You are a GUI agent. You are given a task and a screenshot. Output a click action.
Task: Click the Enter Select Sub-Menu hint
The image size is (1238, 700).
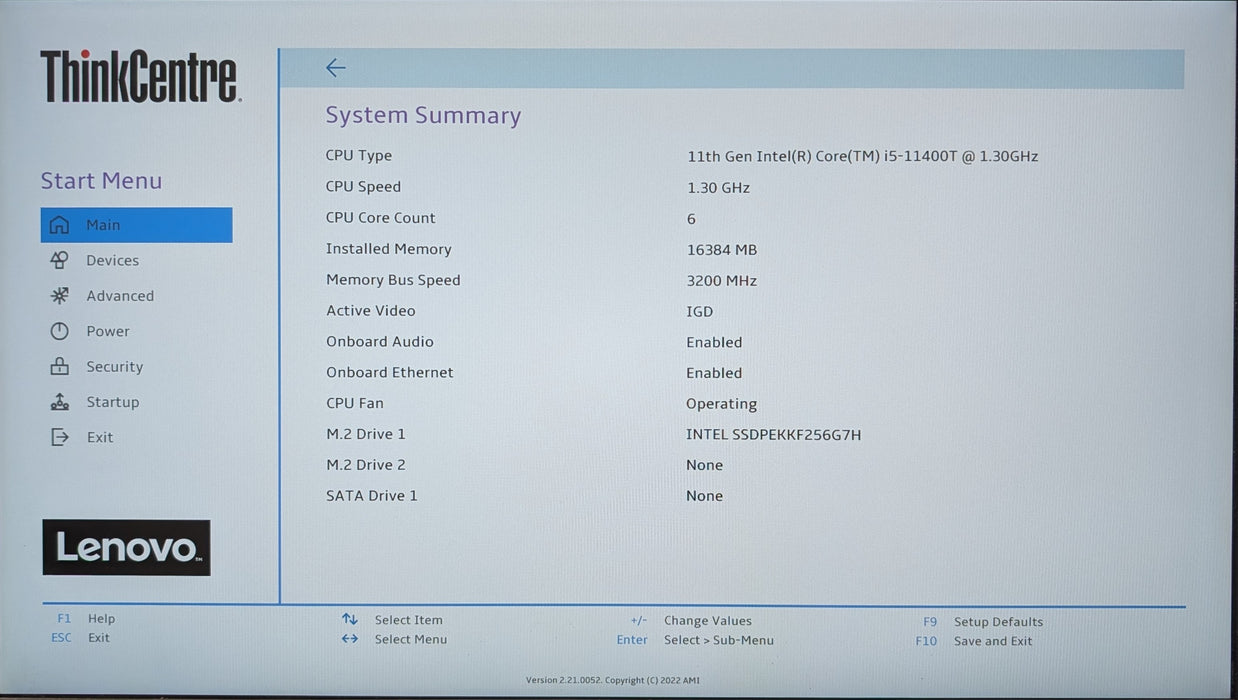click(695, 640)
